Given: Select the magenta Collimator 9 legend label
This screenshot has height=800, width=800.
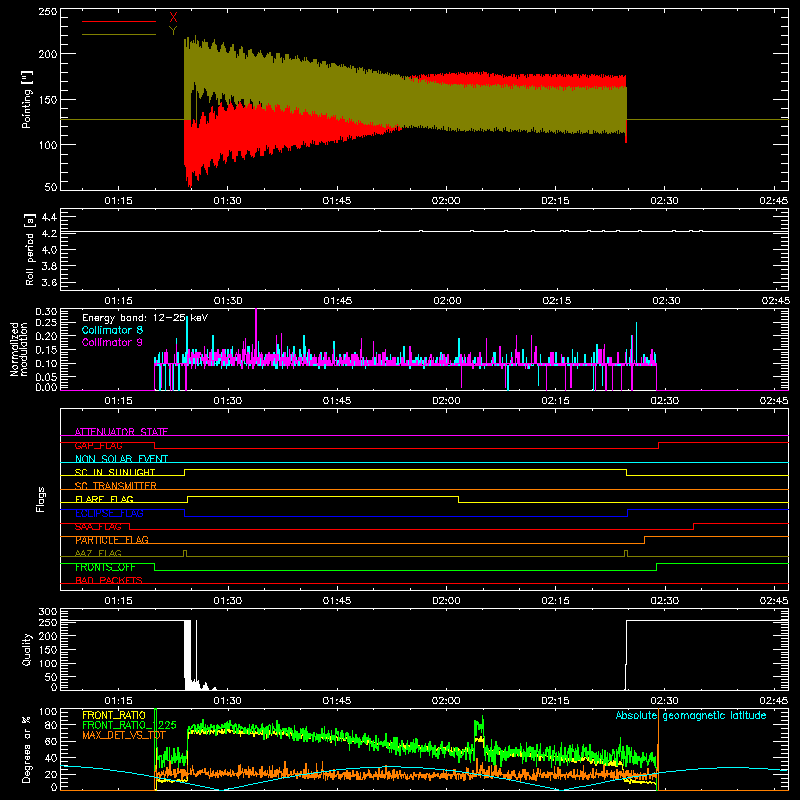Looking at the screenshot, I should pos(112,342).
